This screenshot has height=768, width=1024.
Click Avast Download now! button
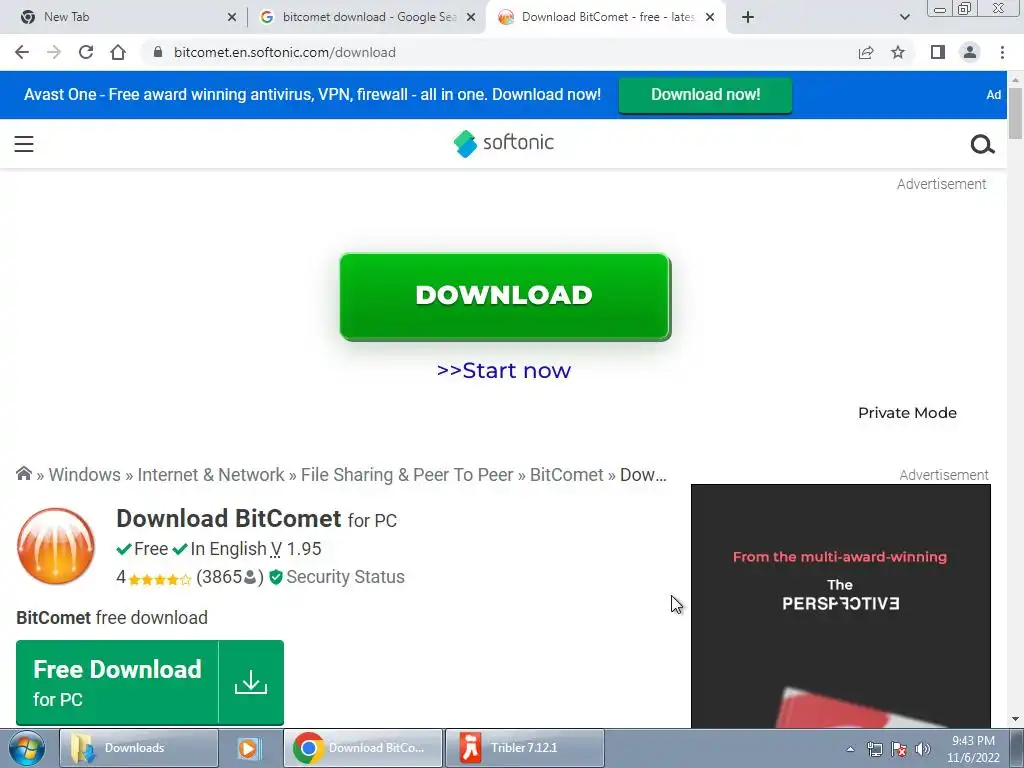pyautogui.click(x=705, y=95)
